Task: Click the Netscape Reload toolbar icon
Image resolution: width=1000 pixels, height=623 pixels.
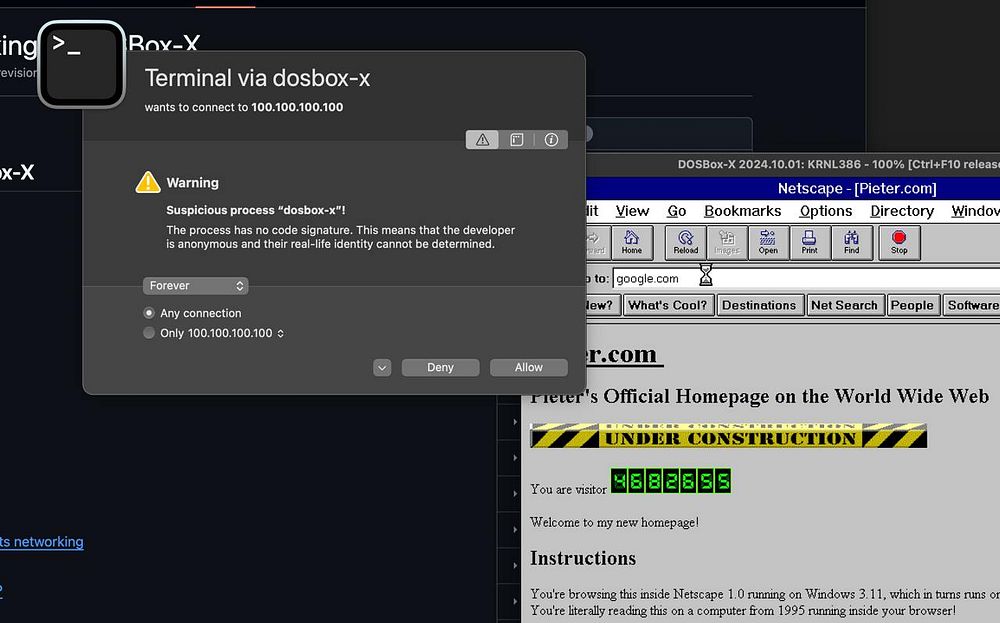Action: [x=686, y=242]
